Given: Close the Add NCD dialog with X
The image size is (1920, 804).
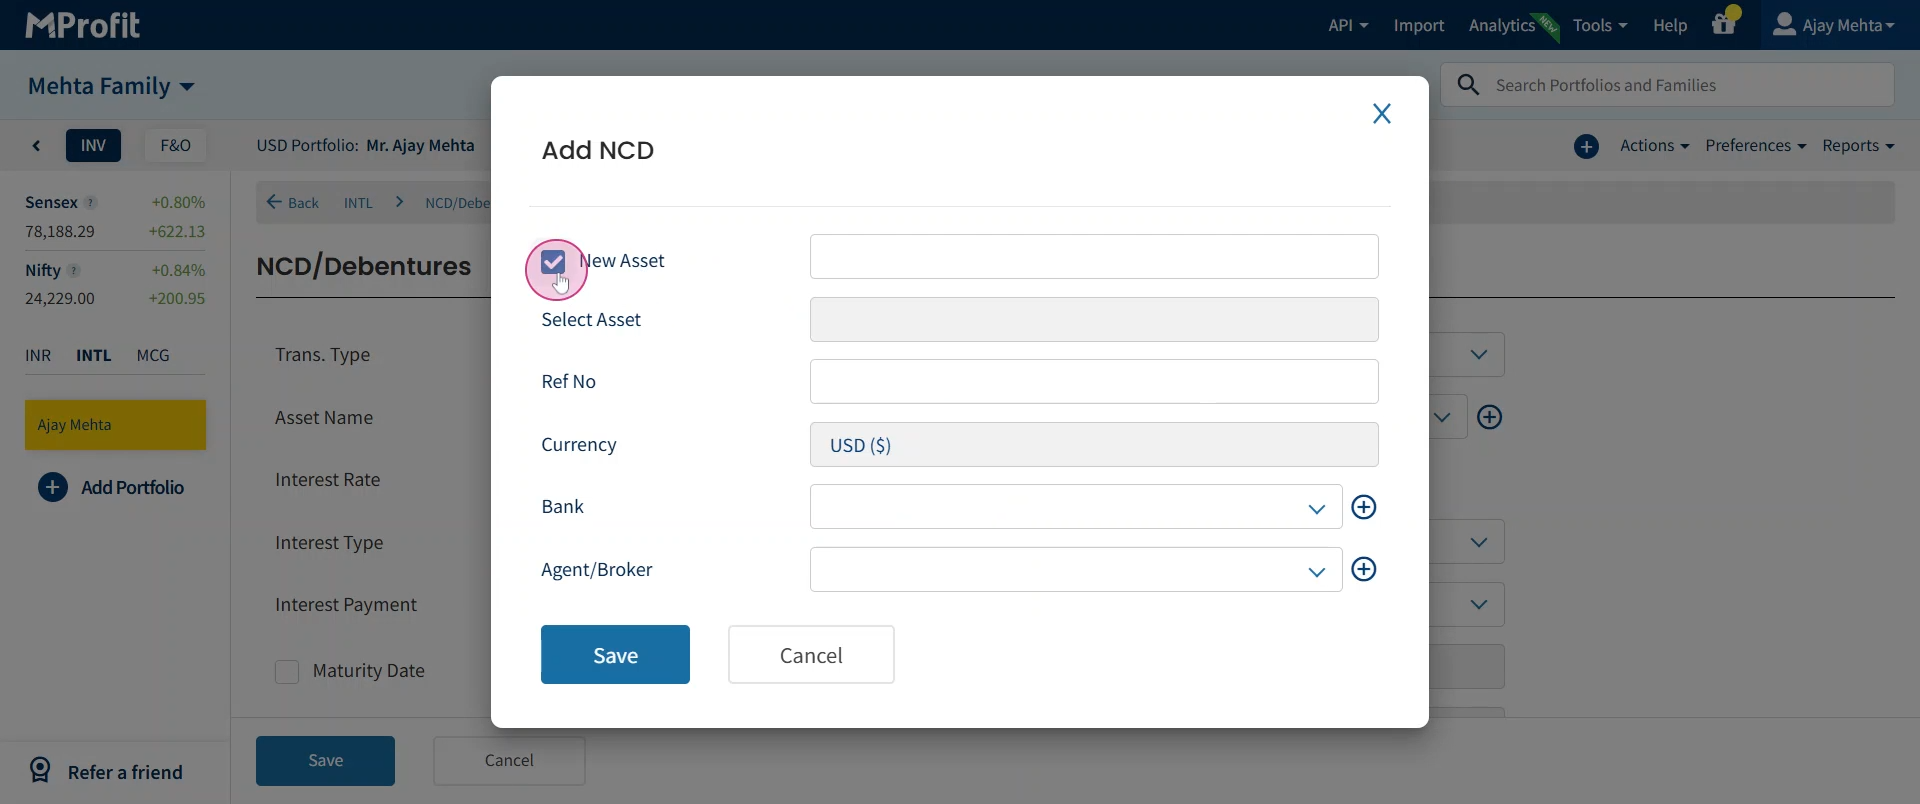Looking at the screenshot, I should tap(1382, 114).
